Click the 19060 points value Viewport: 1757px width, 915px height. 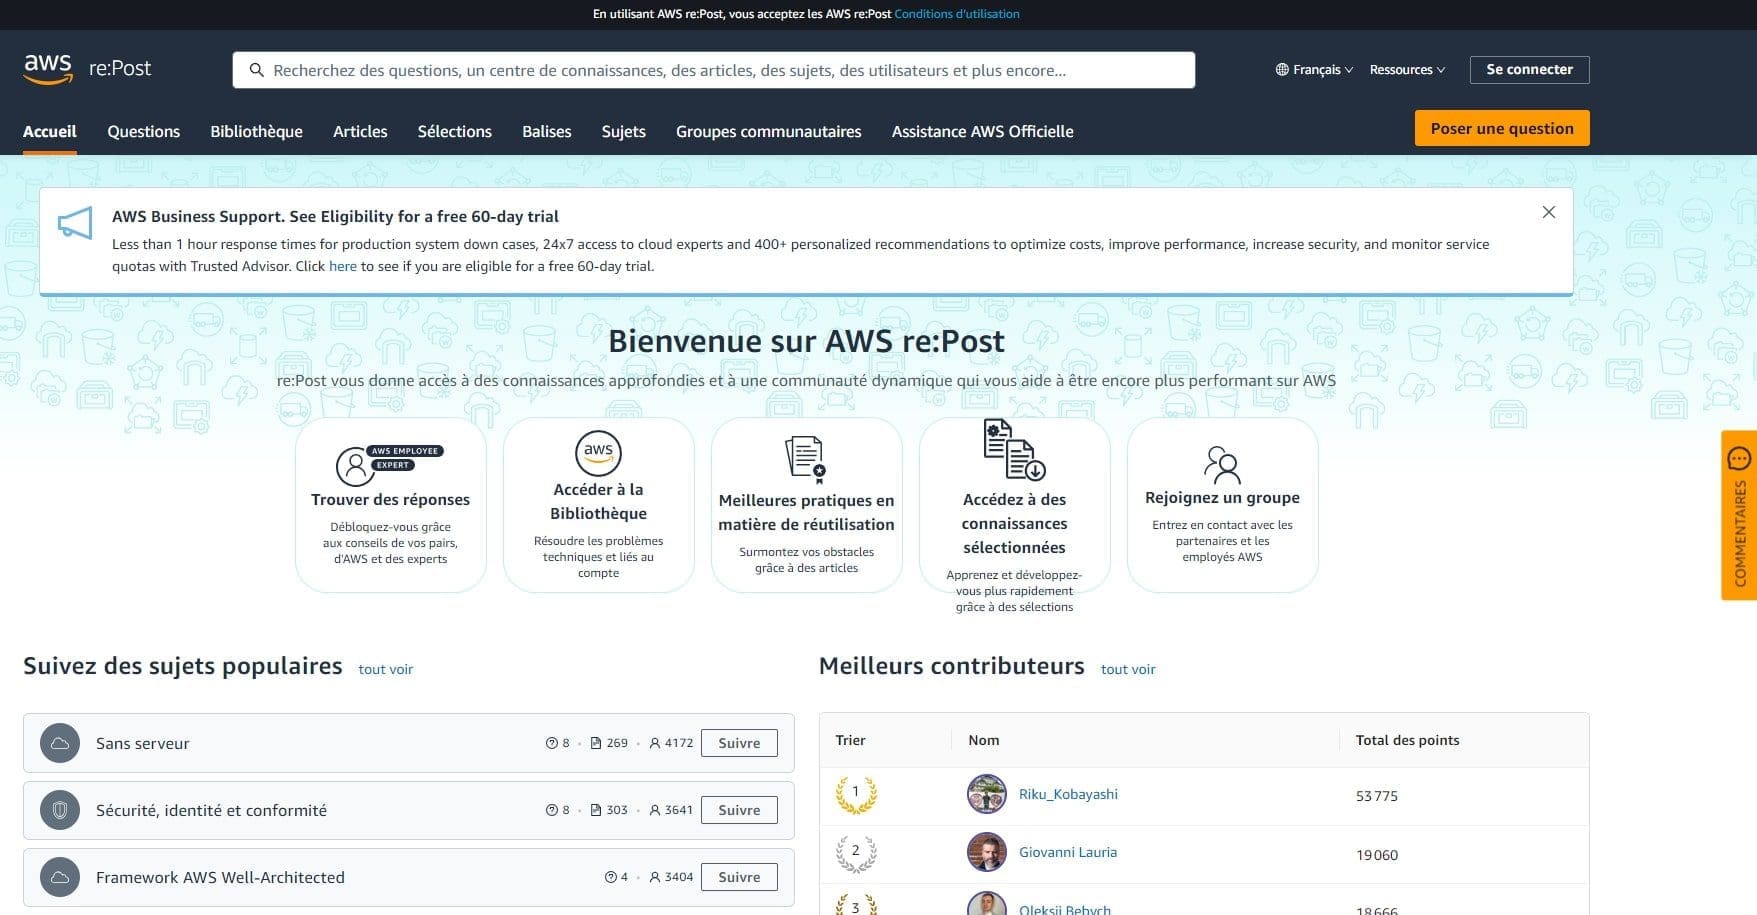1377,855
